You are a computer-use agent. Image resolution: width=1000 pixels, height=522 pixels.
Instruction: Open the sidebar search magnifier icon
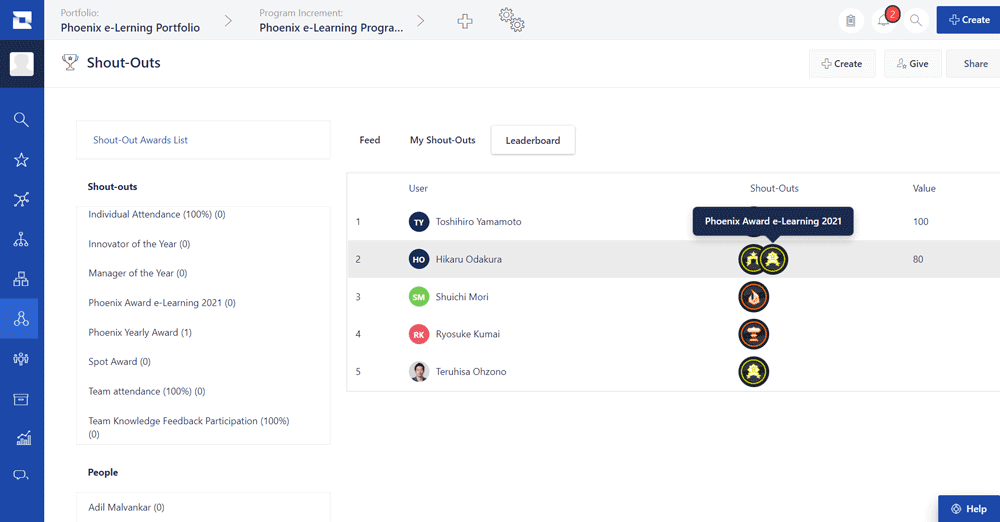point(21,119)
